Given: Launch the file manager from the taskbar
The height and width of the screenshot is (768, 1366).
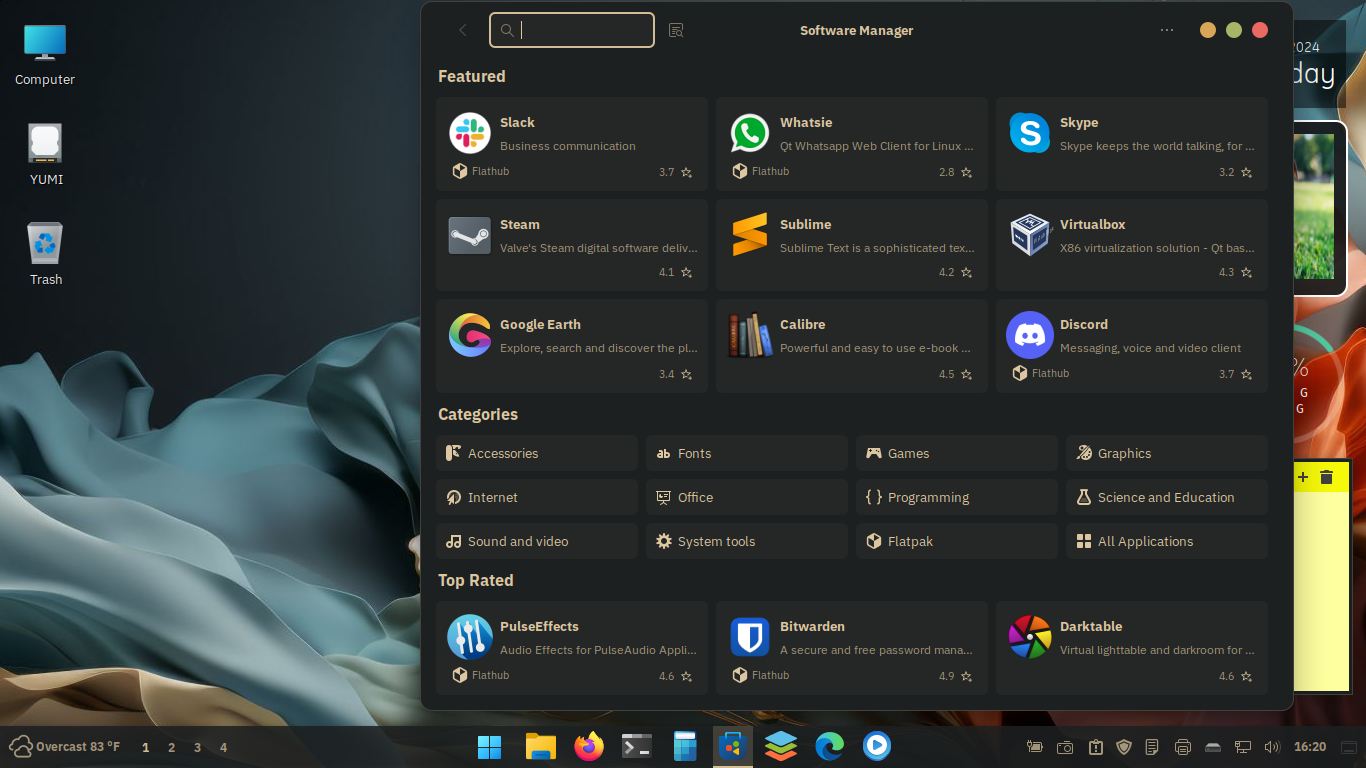Looking at the screenshot, I should [x=541, y=746].
